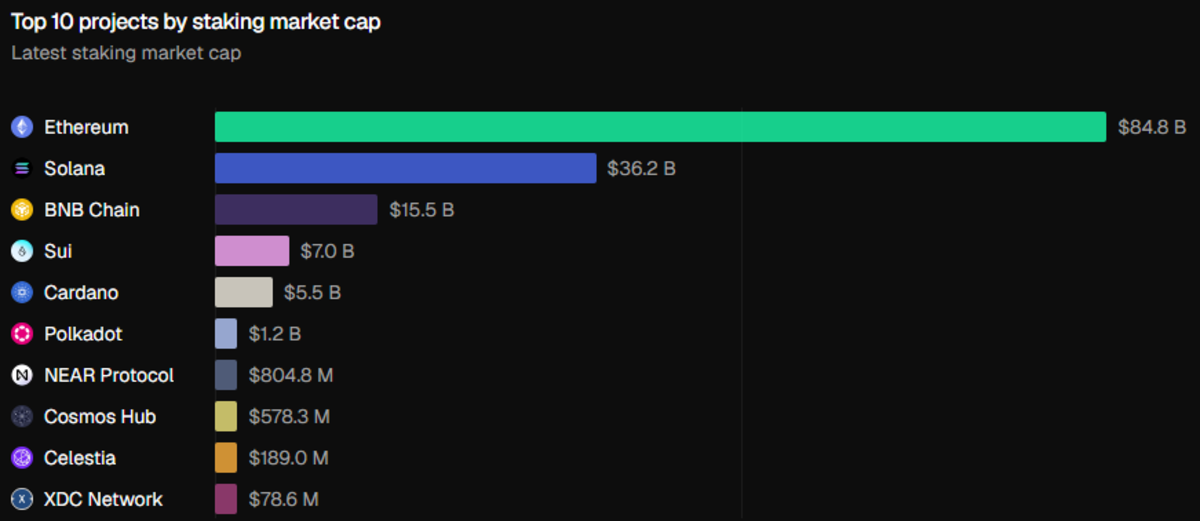Click the $84.8 B value label
1200x521 pixels.
(x=1151, y=128)
